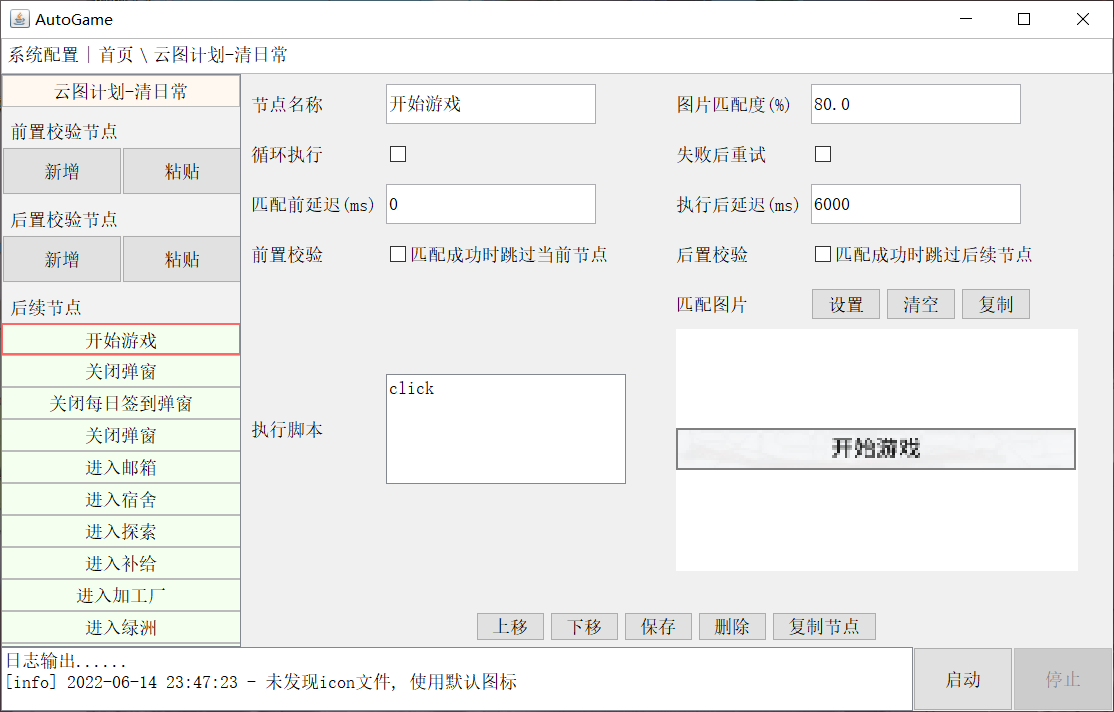
Task: Check 匹配成功时跳过当前节点 option
Action: (398, 255)
